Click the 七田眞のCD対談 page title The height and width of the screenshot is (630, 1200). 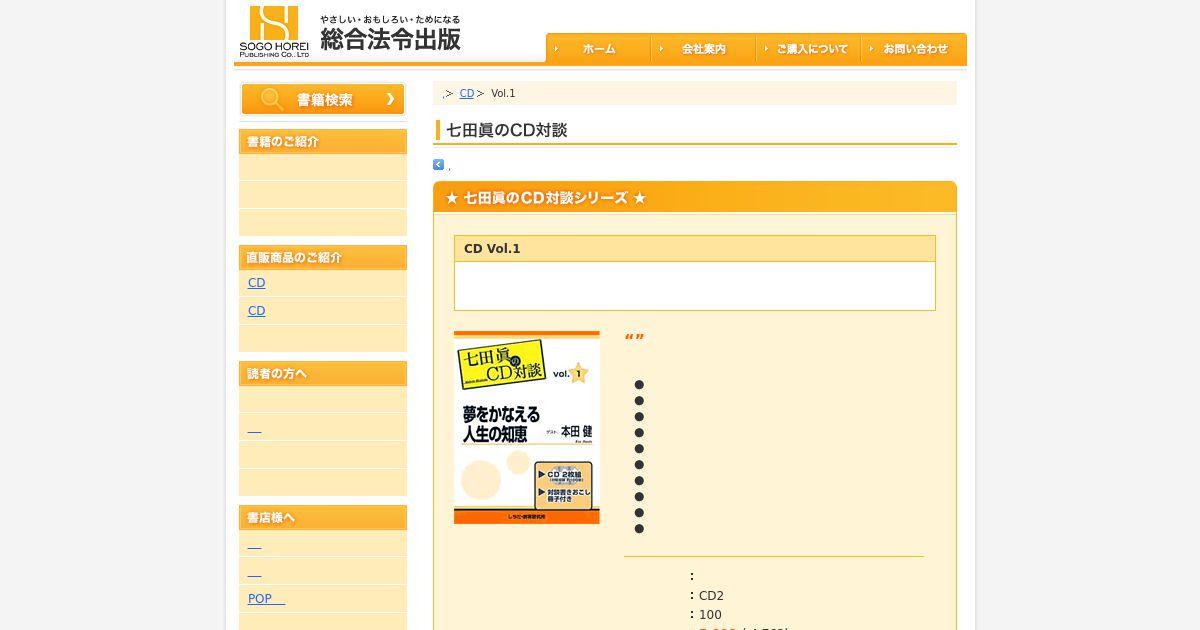tap(507, 130)
